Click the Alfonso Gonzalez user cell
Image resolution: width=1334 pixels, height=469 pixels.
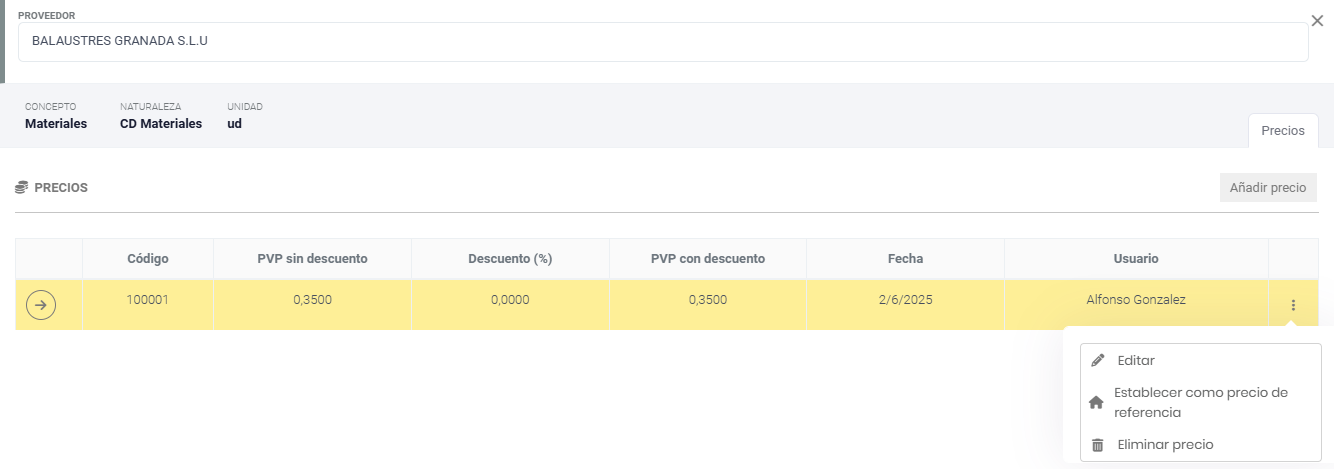[1136, 299]
